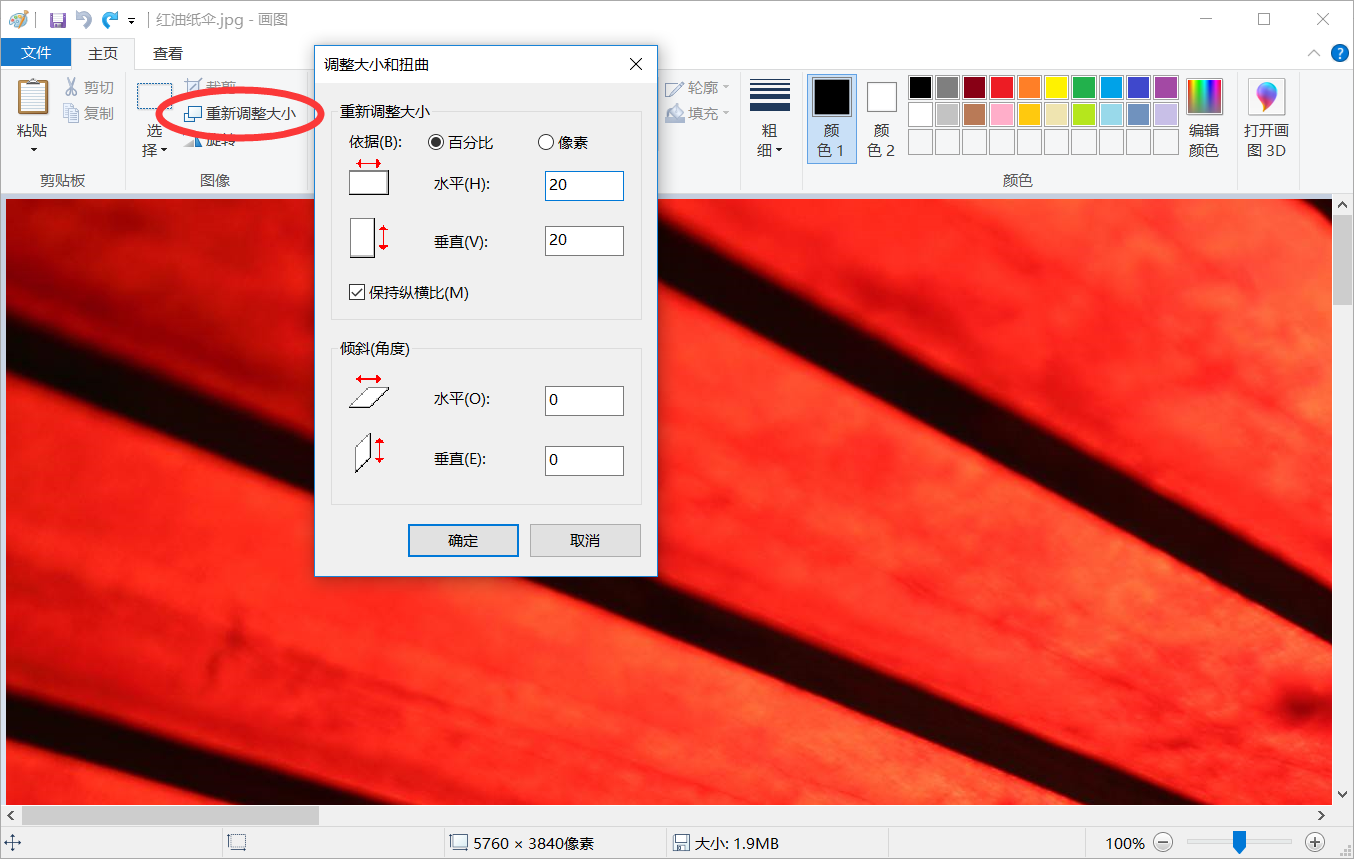Image resolution: width=1354 pixels, height=859 pixels.
Task: Click the Save icon in quick access toolbar
Action: click(57, 19)
